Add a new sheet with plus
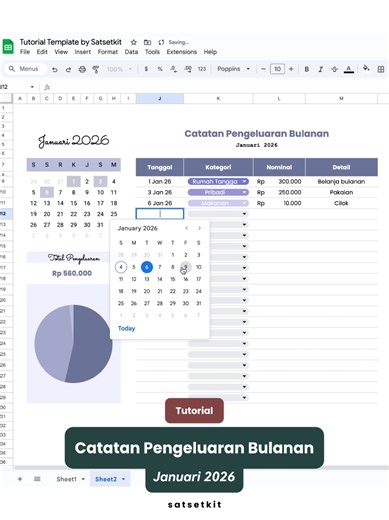Image resolution: width=389 pixels, height=520 pixels. 20,479
